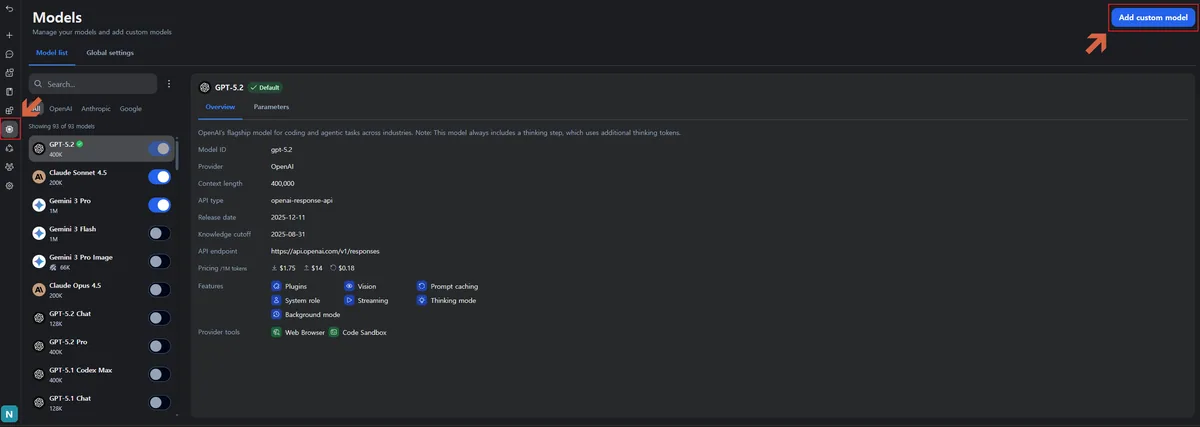Click the Streaming feature icon

click(x=349, y=300)
